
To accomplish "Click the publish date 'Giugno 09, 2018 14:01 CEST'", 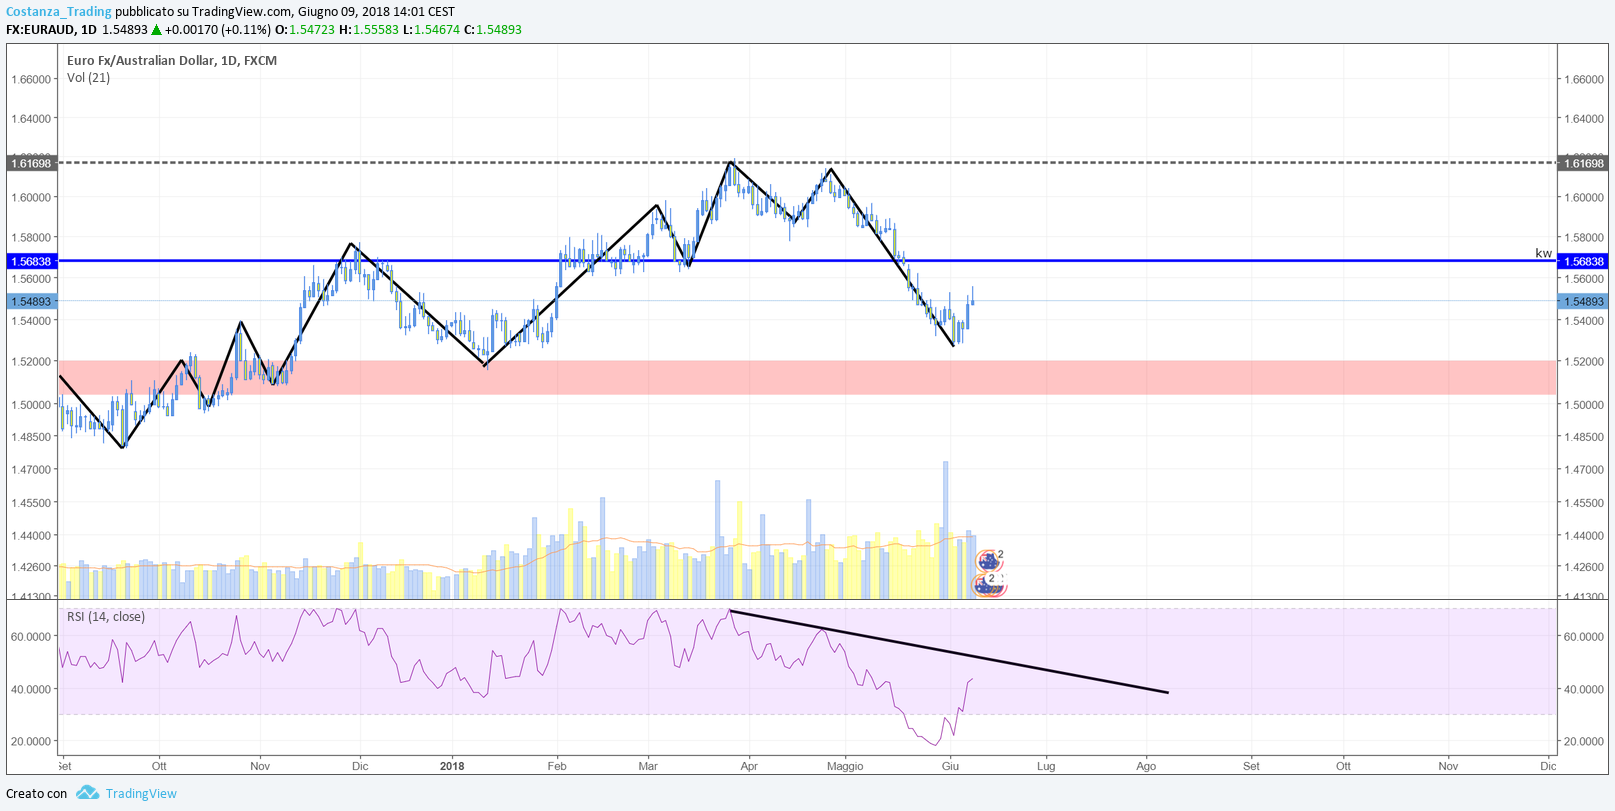I will 376,12.
